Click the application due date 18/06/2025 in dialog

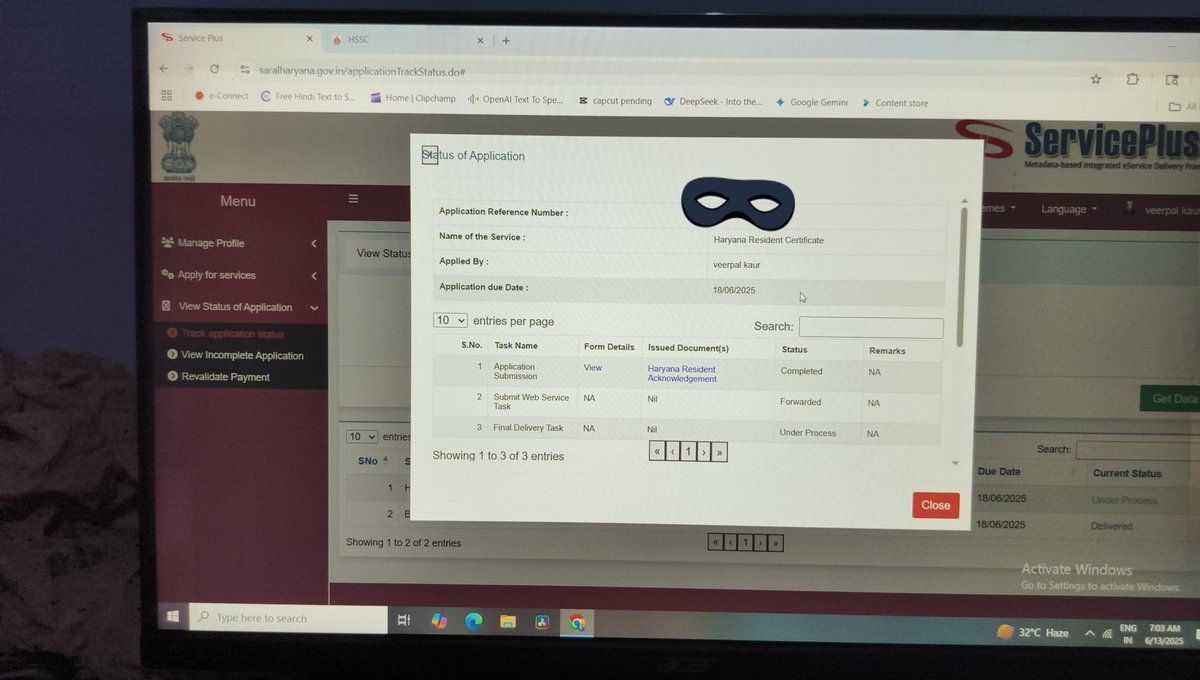734,290
